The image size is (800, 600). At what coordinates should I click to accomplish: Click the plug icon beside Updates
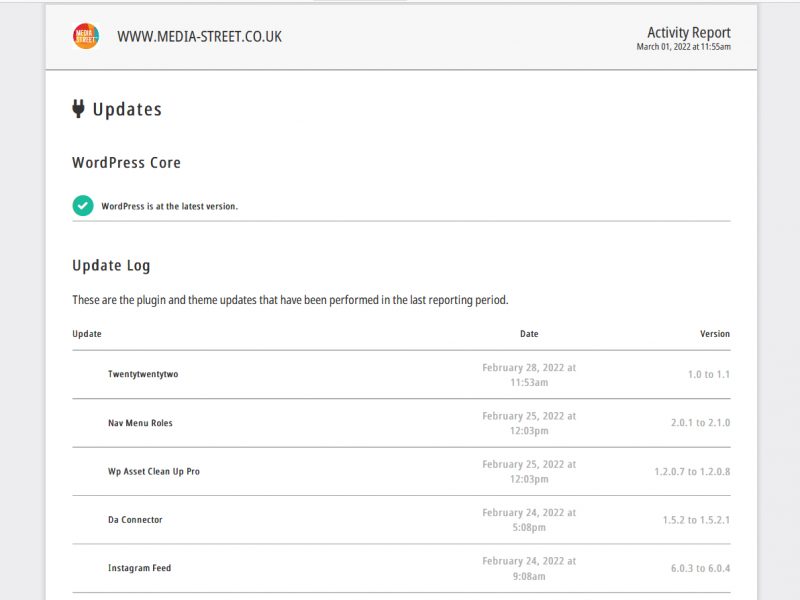(78, 109)
